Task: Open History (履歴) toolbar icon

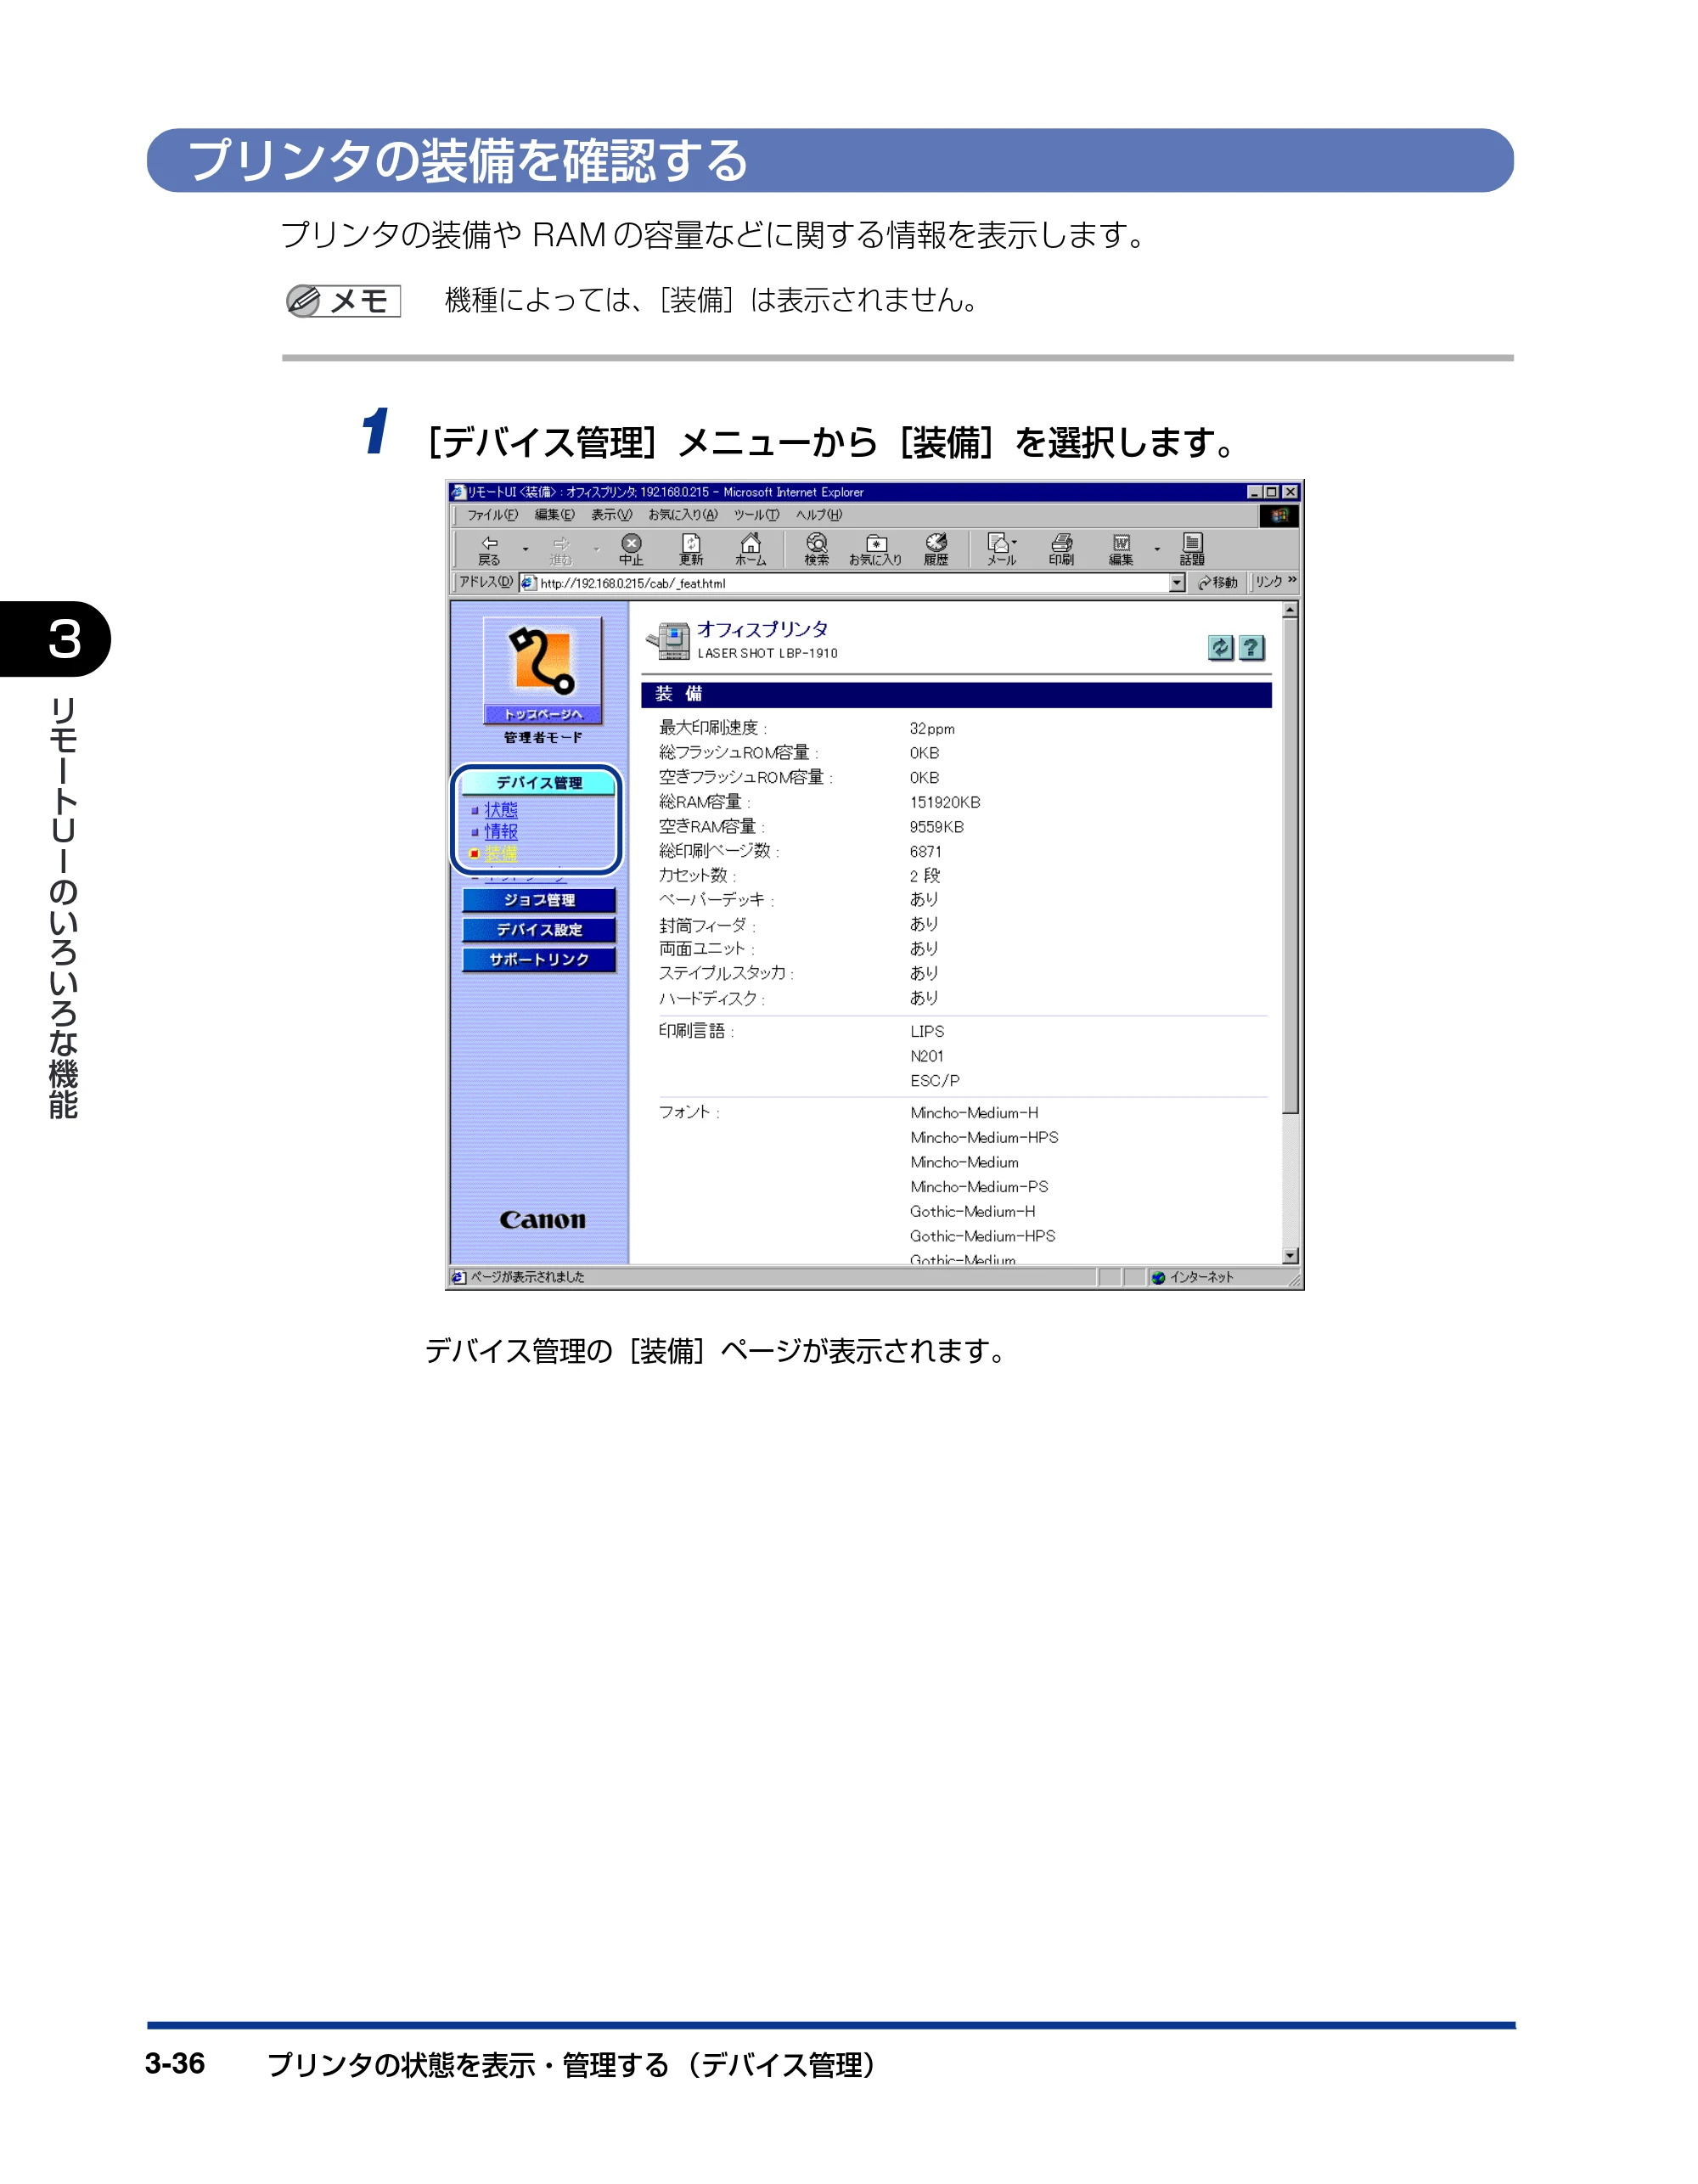Action: (x=936, y=549)
